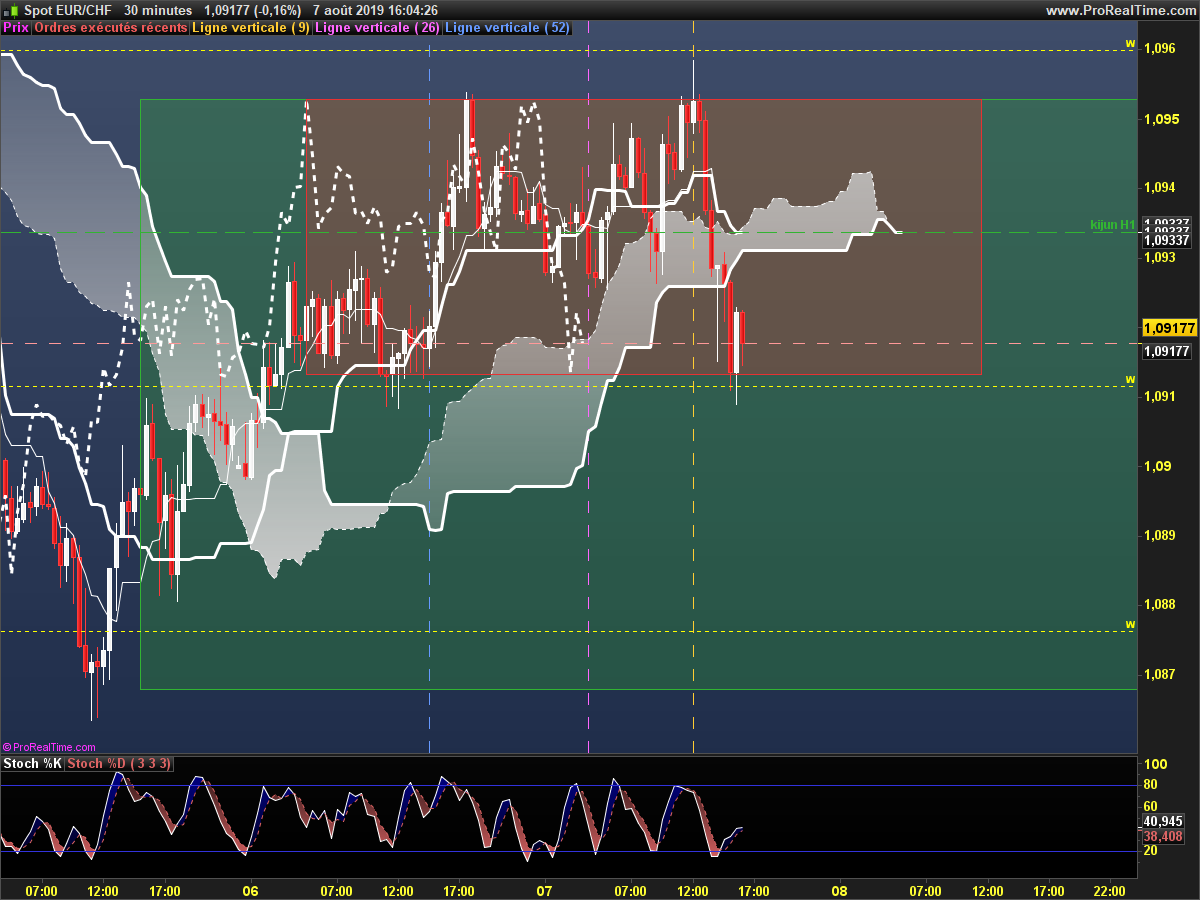Click the 7 août 2019 16:04:26 timestamp
This screenshot has height=900, width=1200.
375,10
